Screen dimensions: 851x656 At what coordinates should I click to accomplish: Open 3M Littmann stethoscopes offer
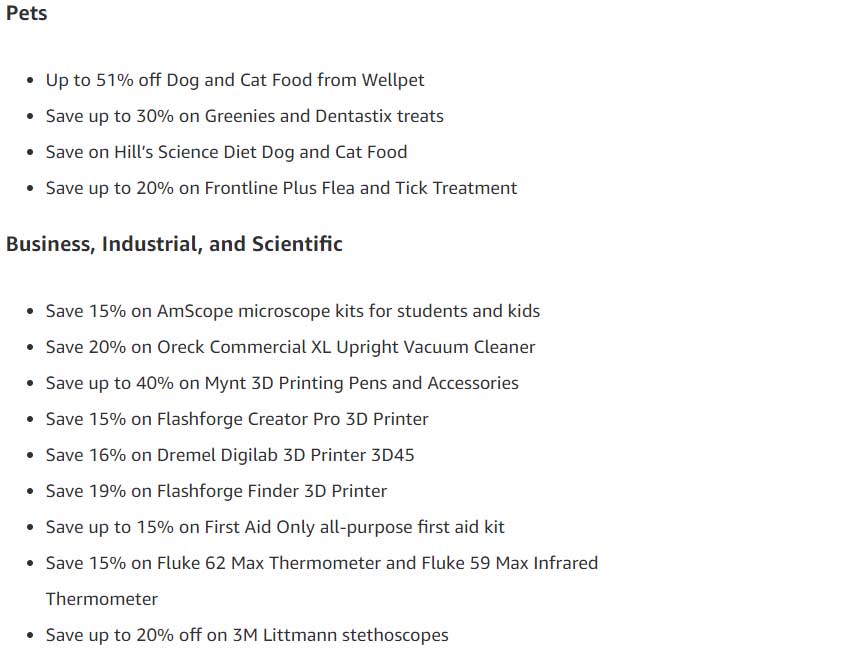[247, 635]
